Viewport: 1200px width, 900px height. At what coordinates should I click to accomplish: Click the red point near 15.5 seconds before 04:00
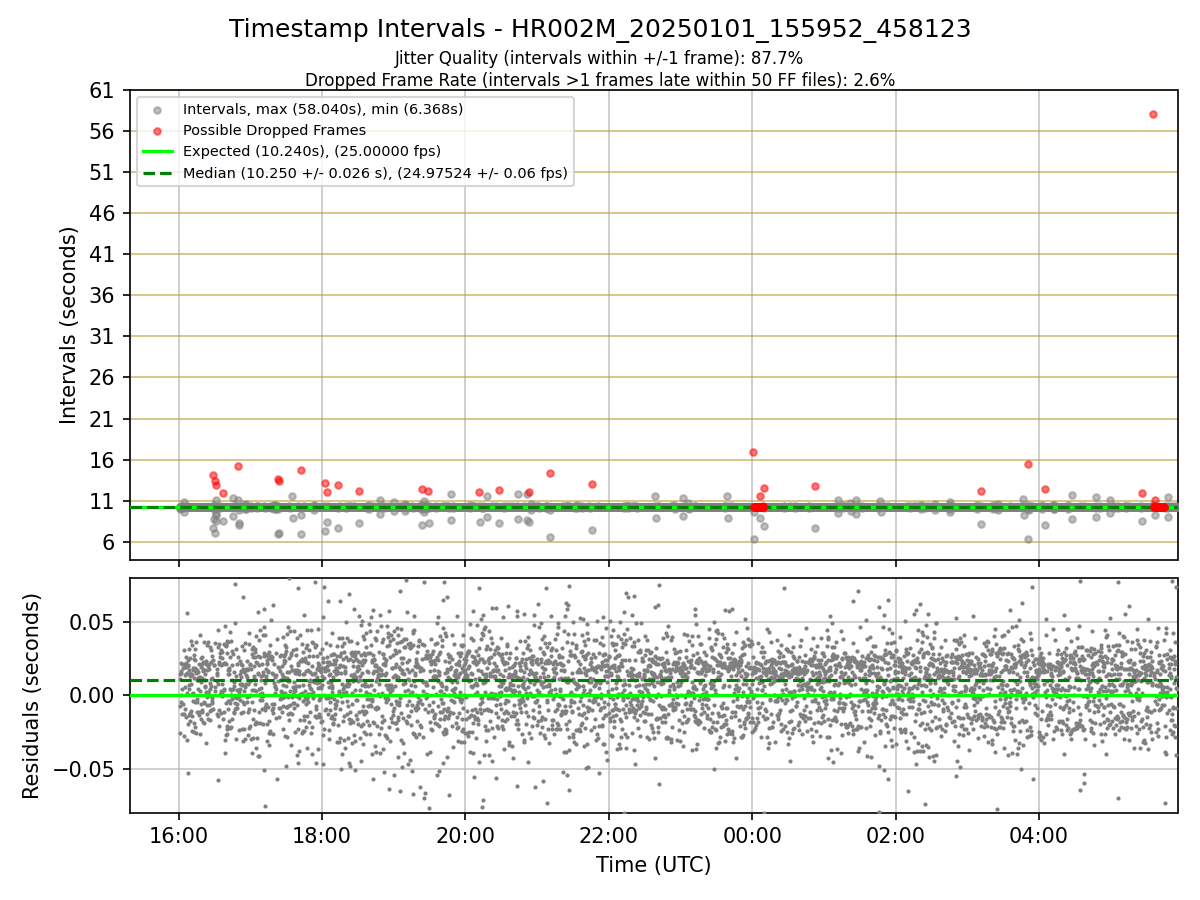1028,464
